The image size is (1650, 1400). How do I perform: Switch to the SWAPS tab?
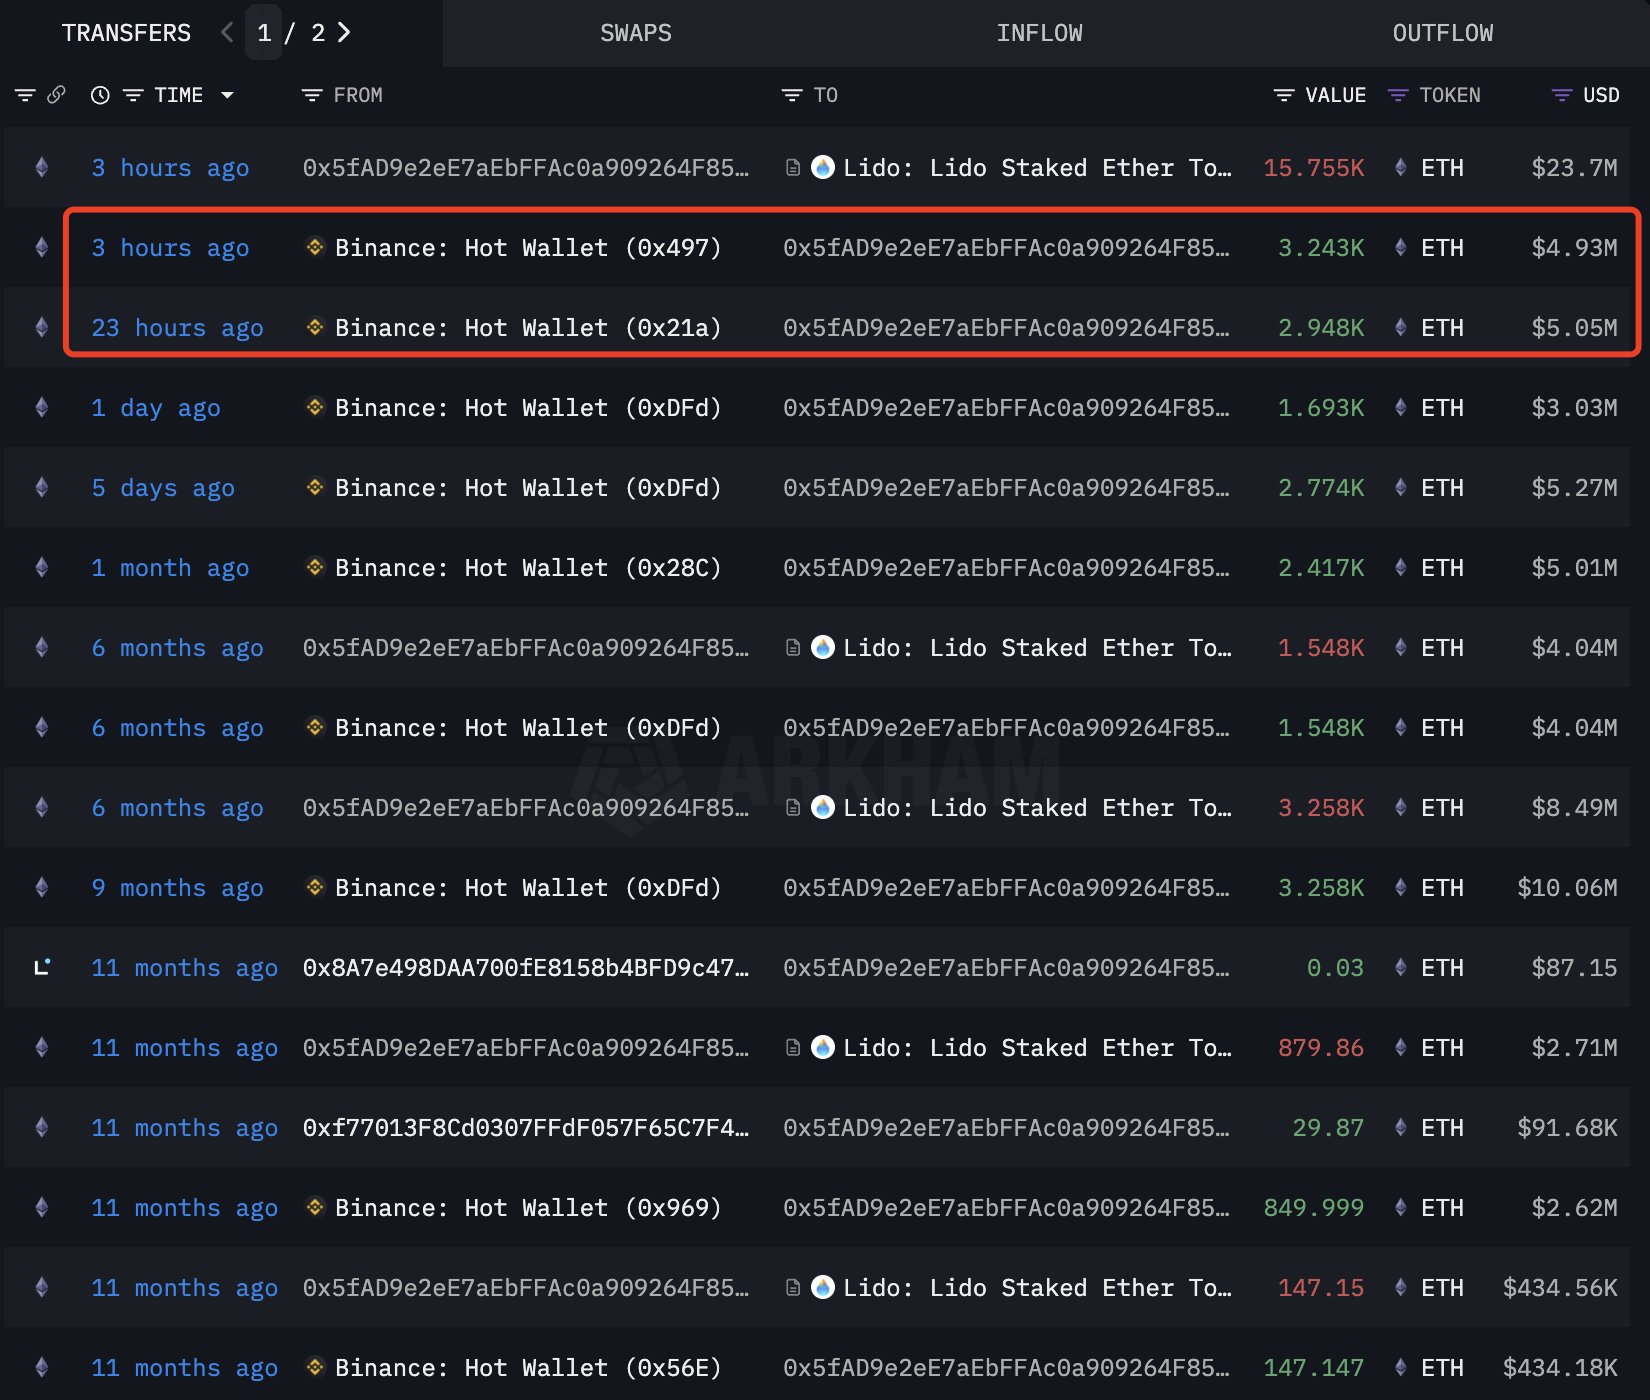[x=636, y=33]
